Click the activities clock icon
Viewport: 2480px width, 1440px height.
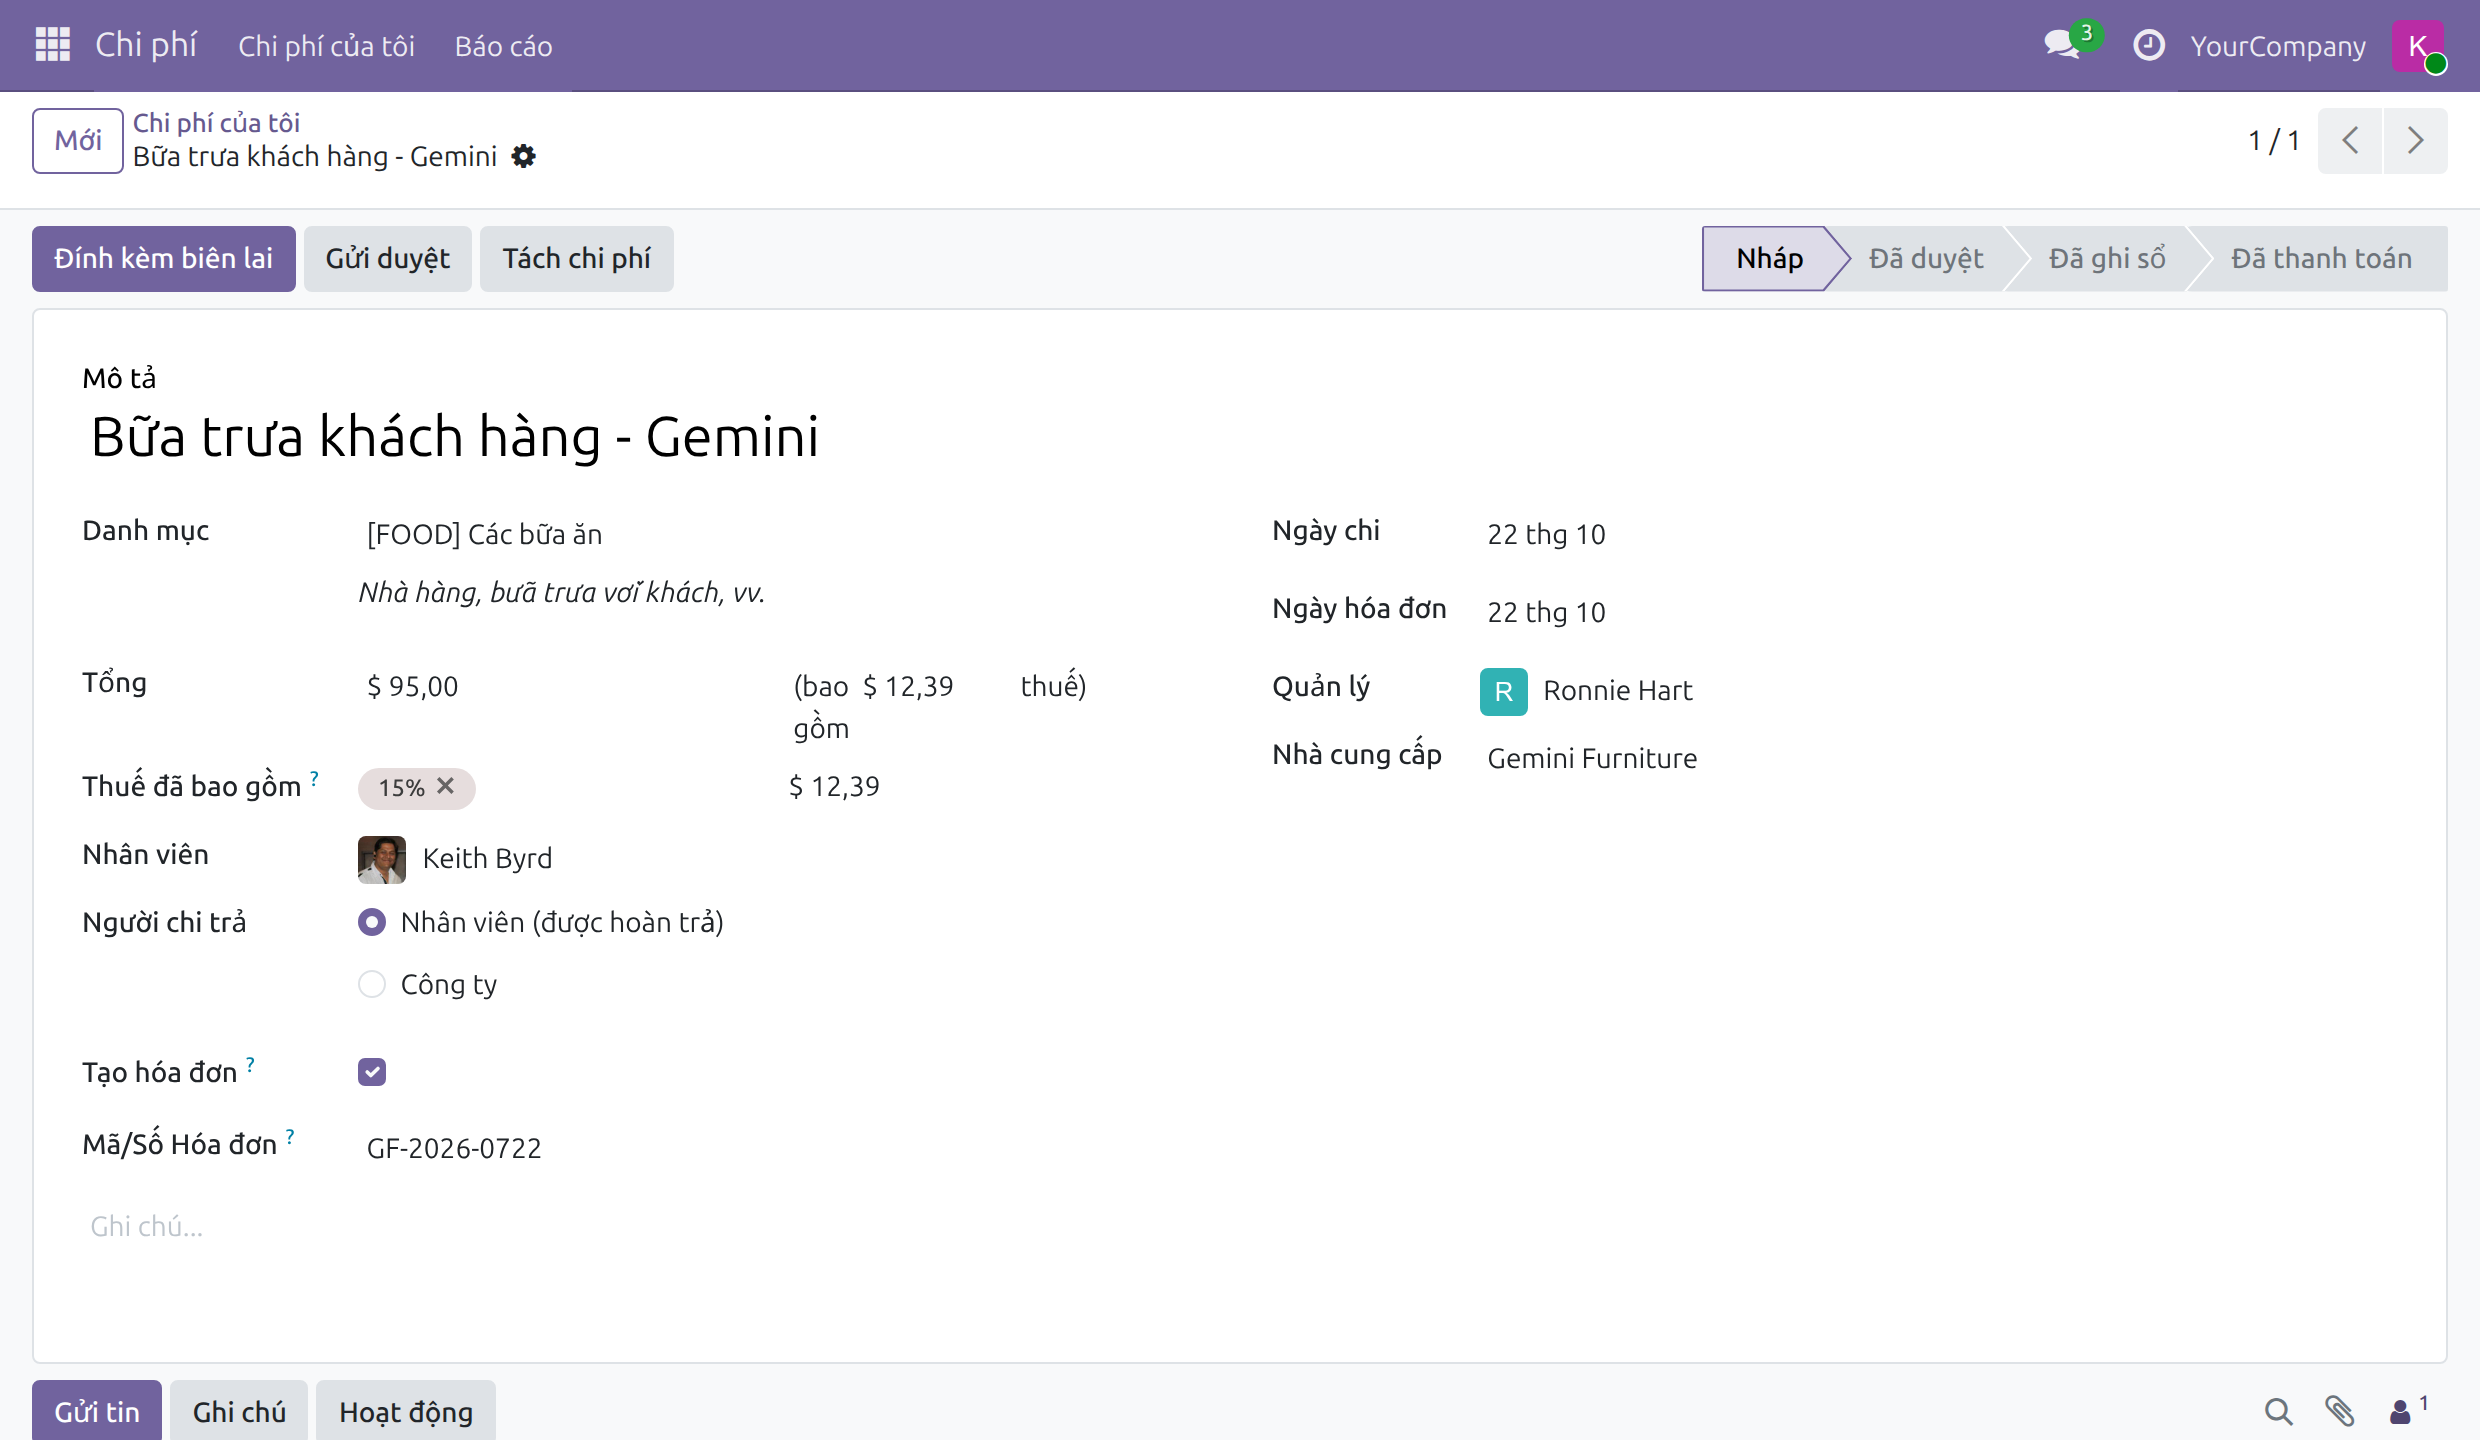2149,45
